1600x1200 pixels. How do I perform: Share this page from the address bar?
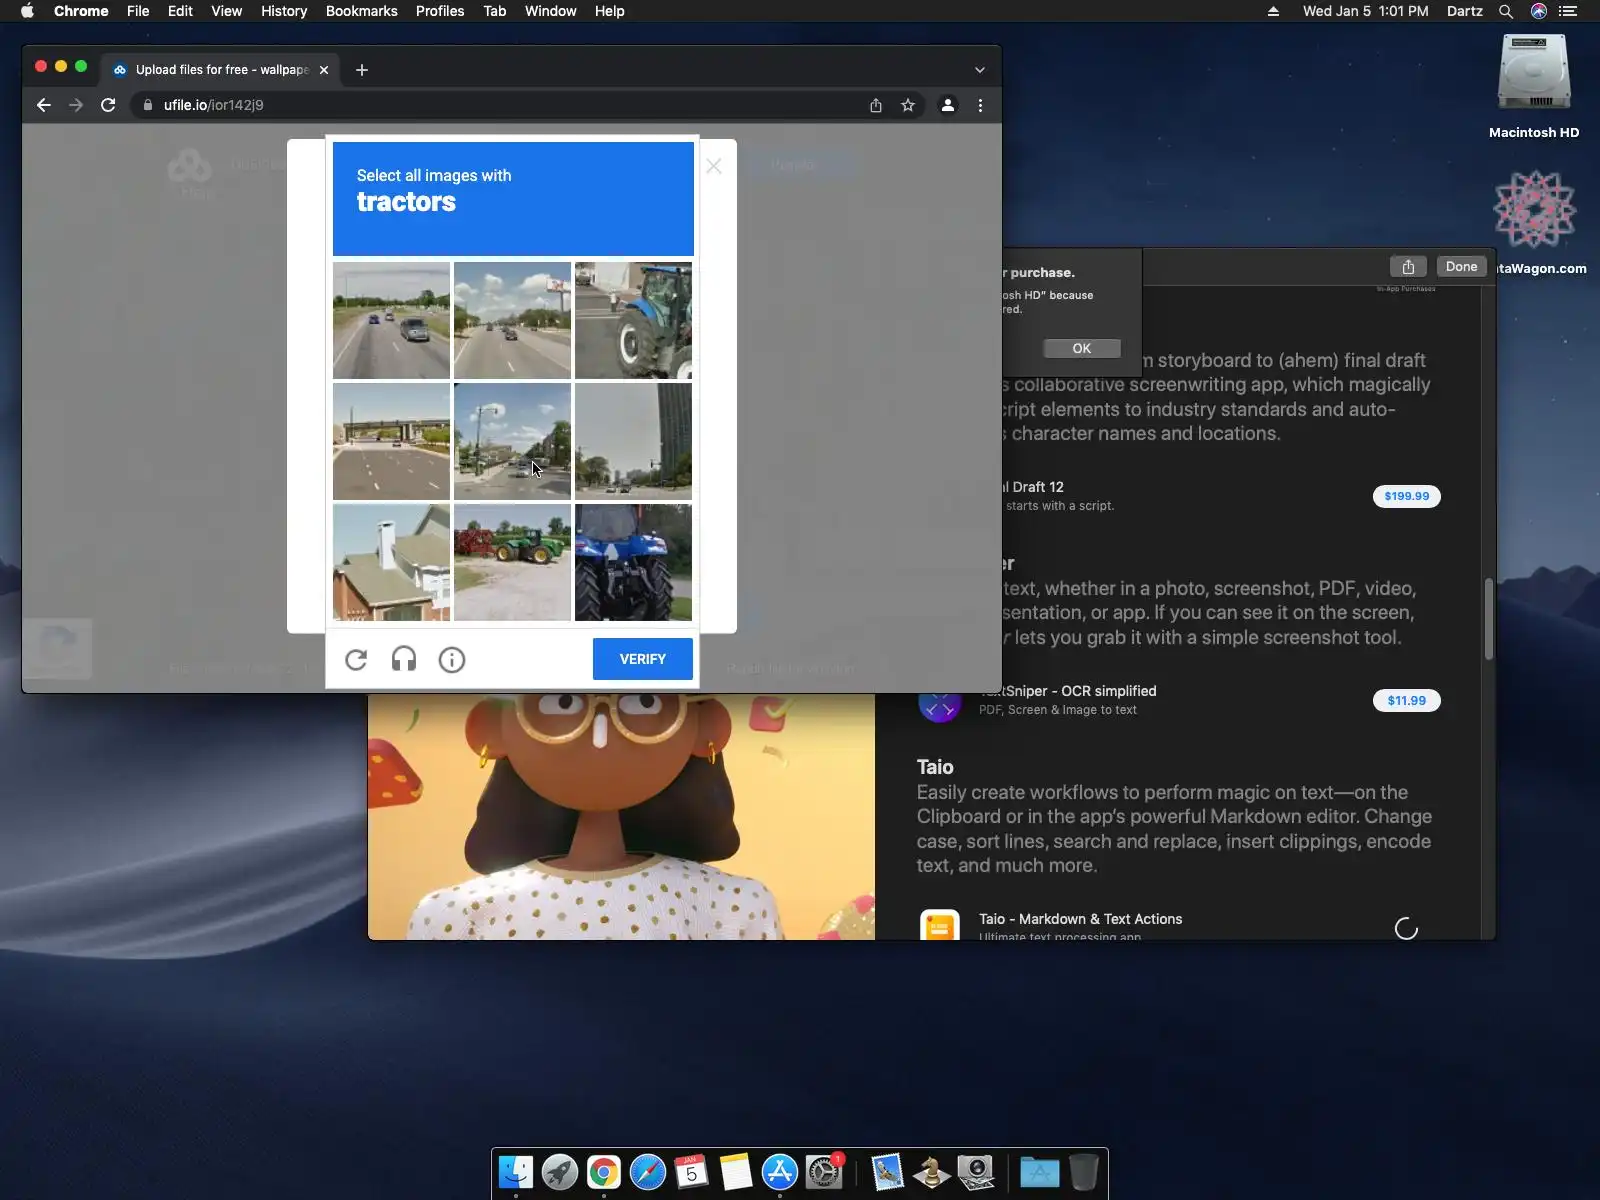pos(876,105)
